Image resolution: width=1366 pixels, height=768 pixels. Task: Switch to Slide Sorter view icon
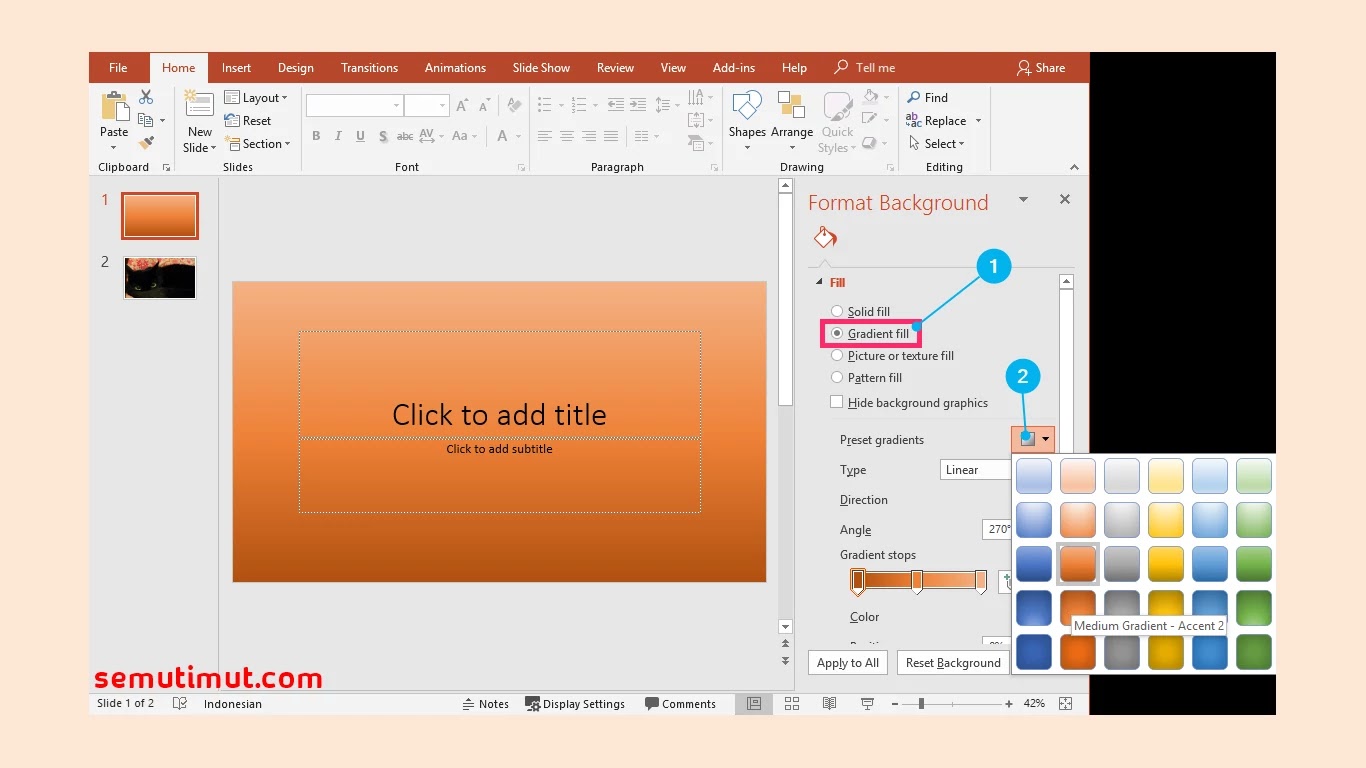pos(792,704)
